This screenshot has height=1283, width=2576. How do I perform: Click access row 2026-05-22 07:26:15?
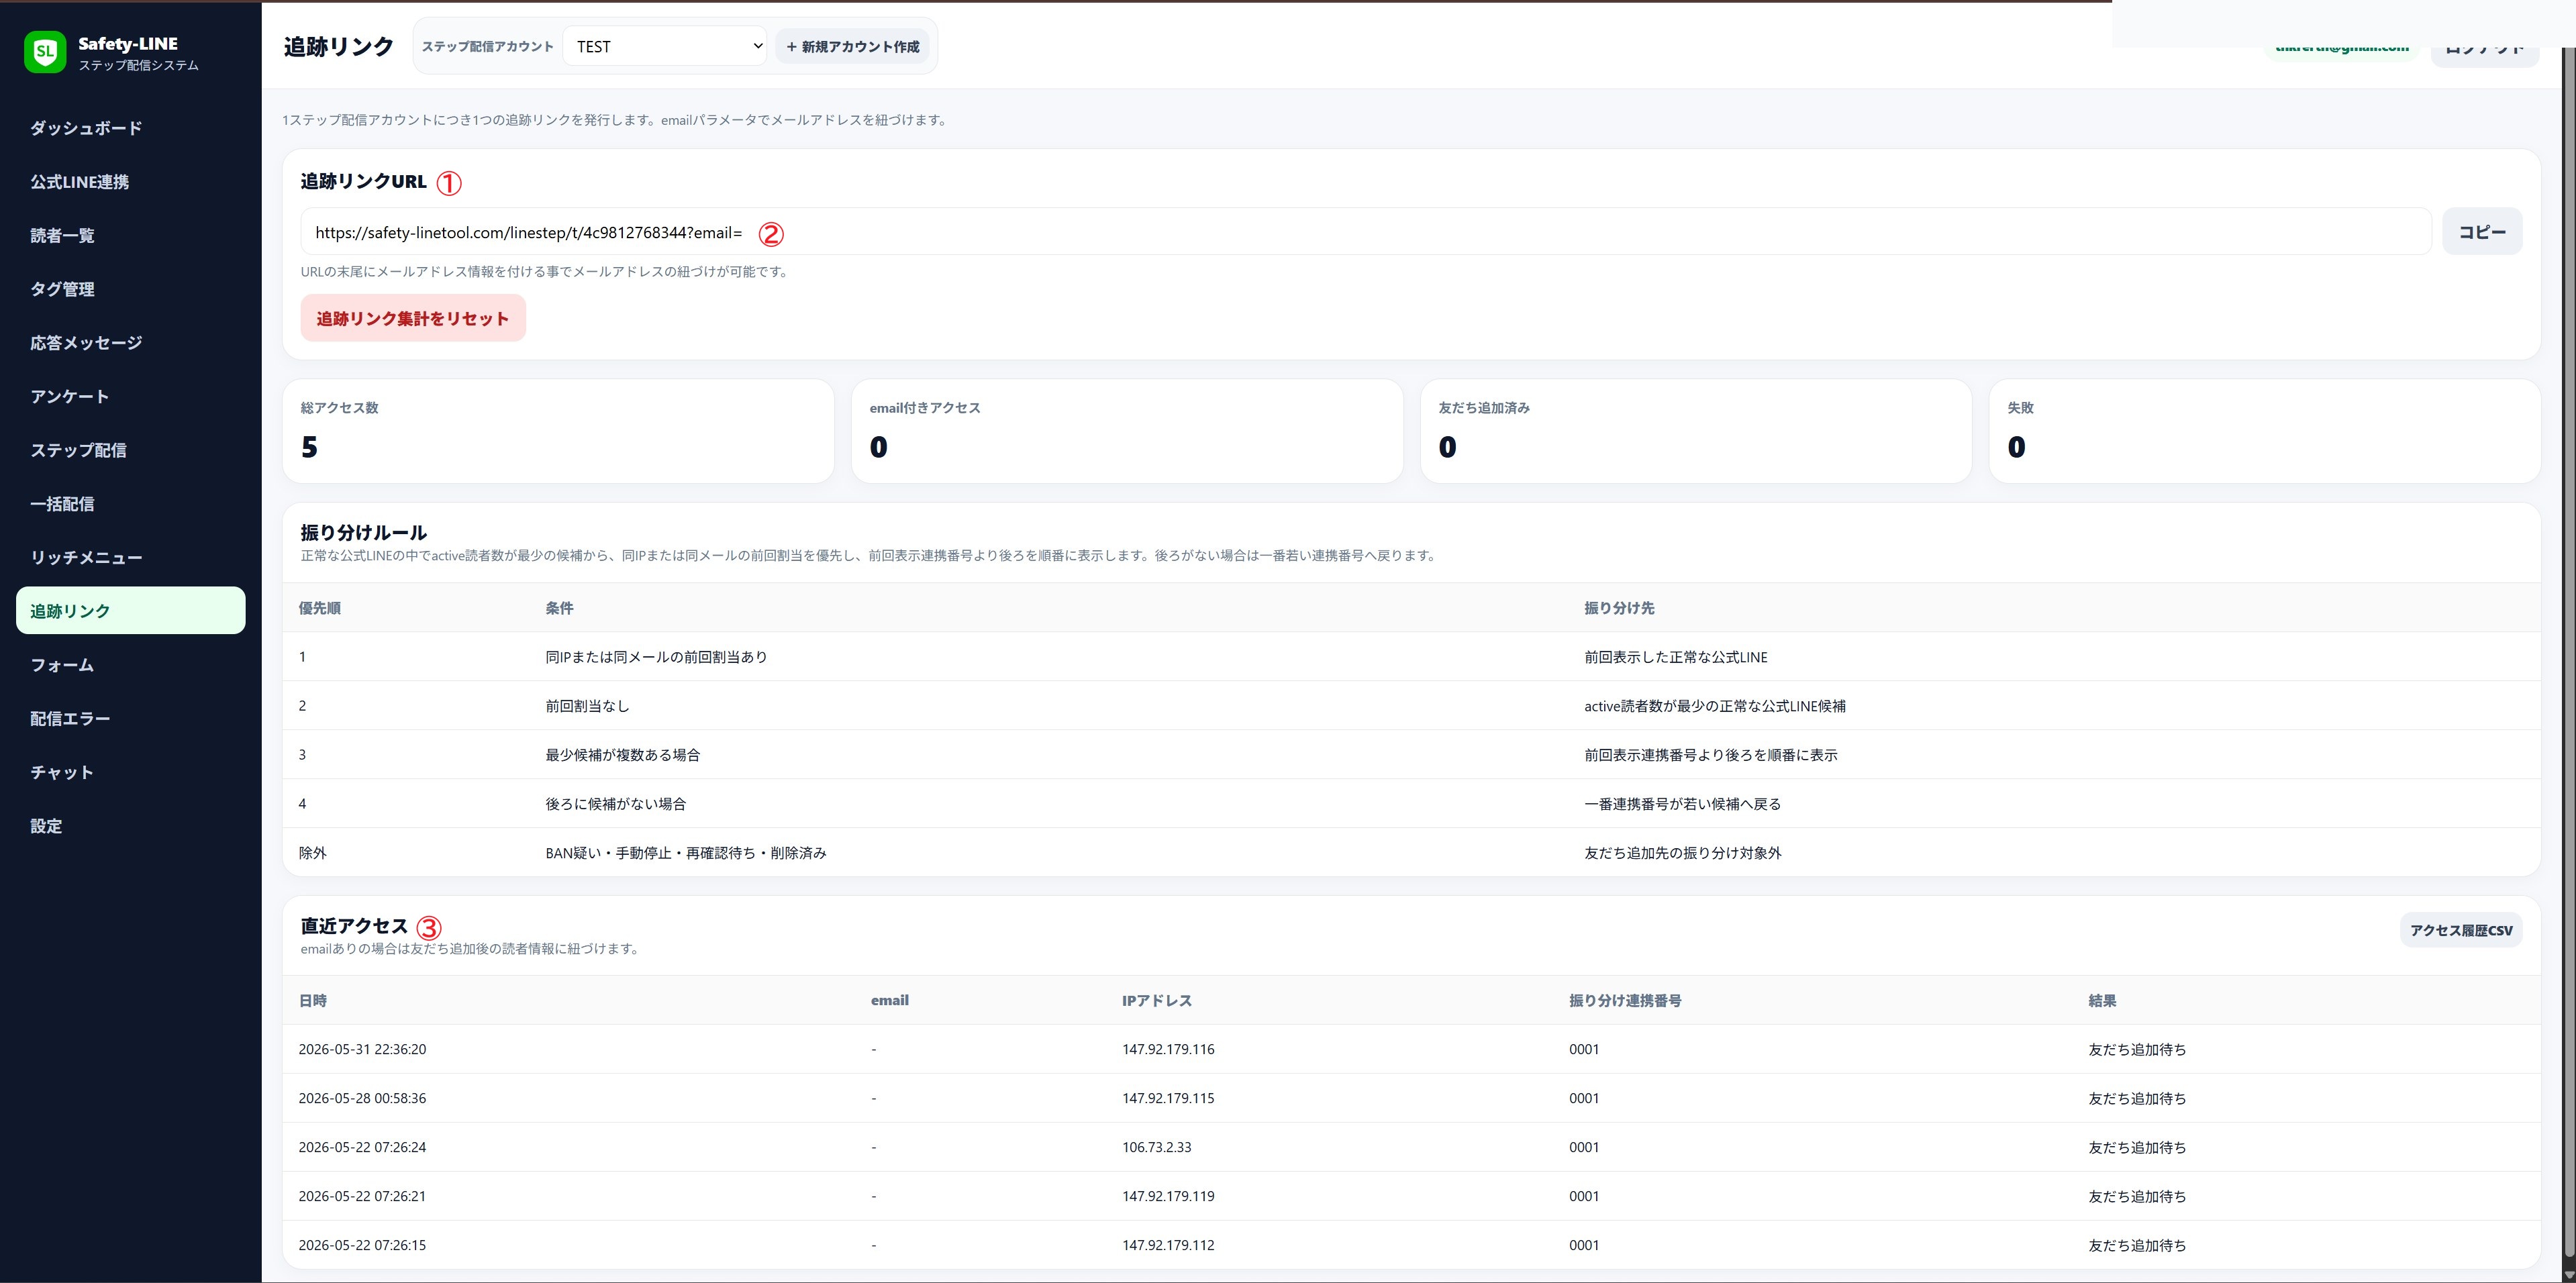point(1411,1245)
